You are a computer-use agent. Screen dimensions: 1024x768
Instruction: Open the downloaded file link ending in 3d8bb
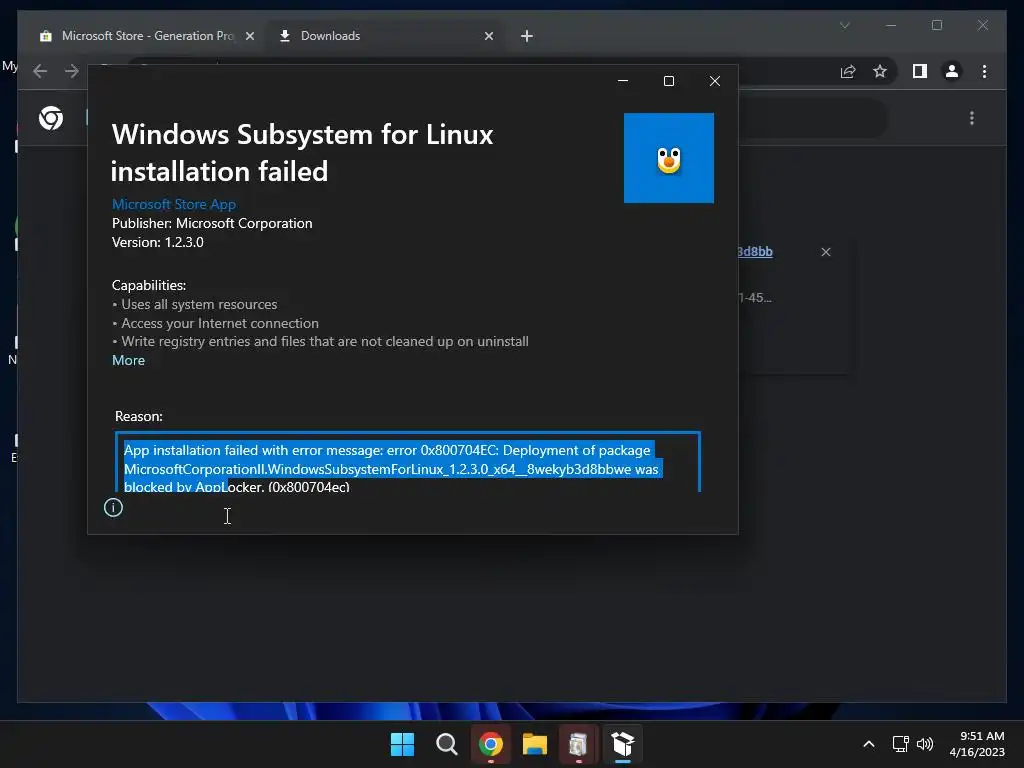point(755,251)
